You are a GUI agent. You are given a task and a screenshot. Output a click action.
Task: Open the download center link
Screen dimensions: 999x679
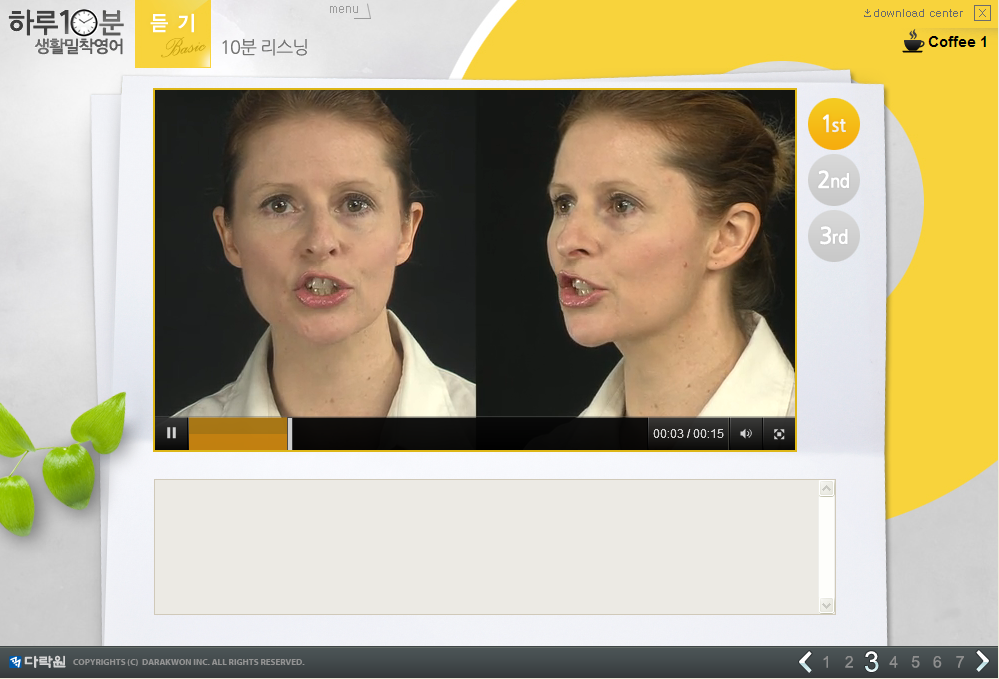tap(913, 13)
